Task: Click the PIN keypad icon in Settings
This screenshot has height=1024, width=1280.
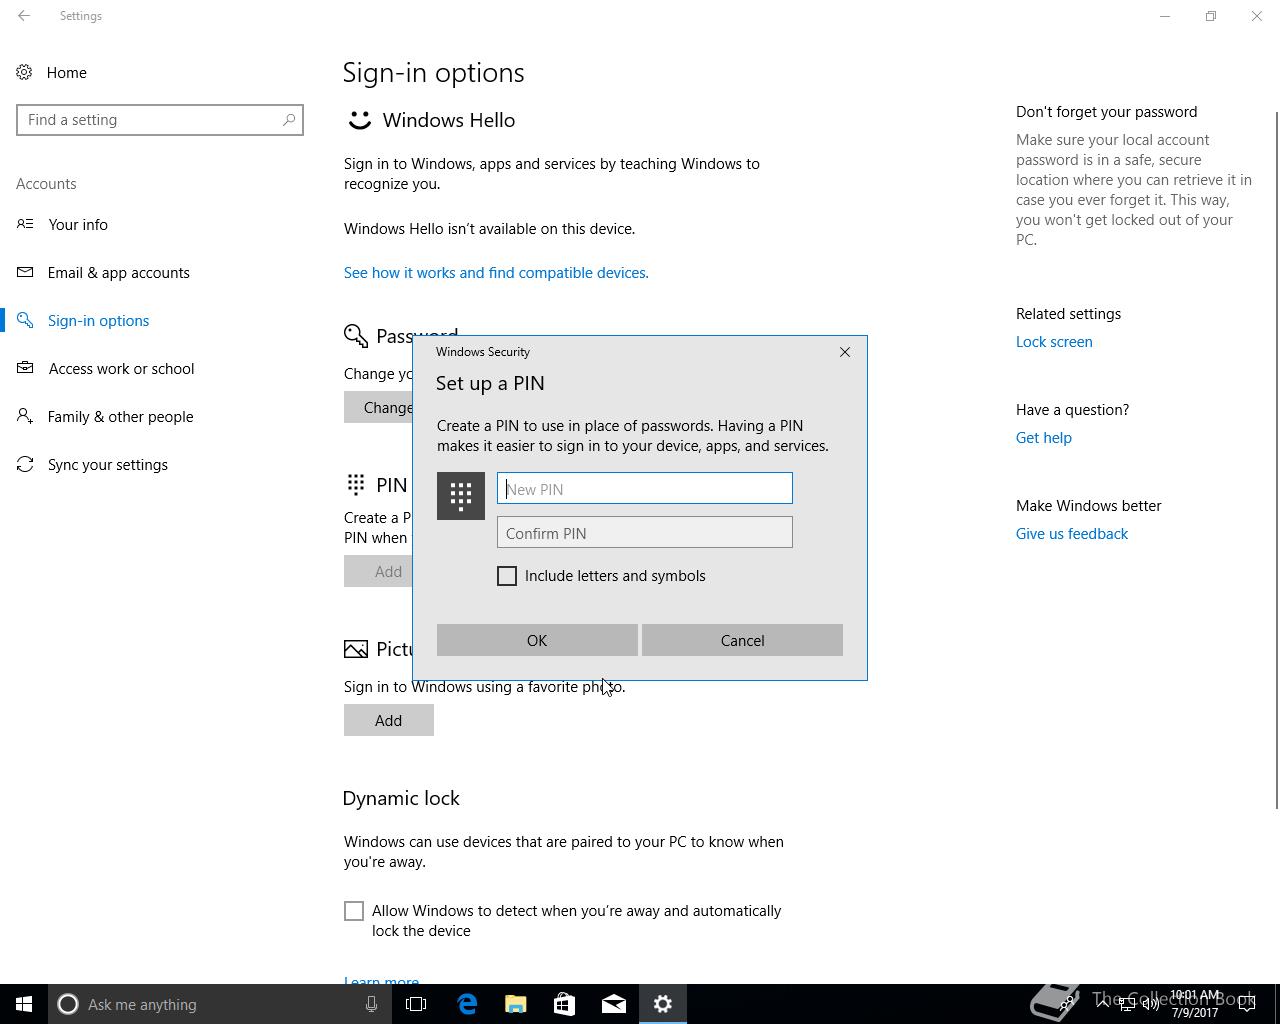Action: [x=356, y=484]
